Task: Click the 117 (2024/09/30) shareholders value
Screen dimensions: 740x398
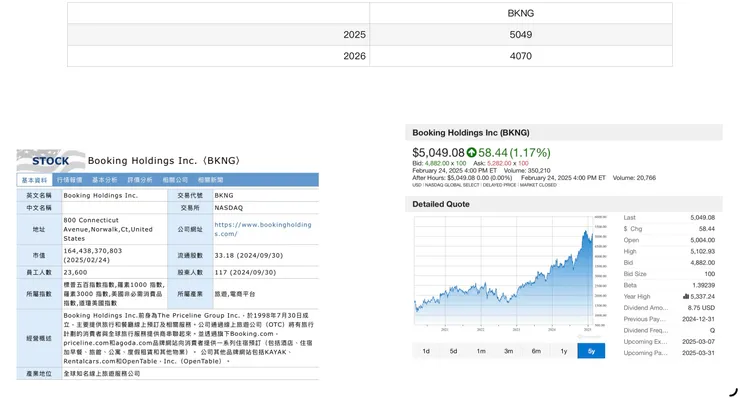Action: point(245,272)
